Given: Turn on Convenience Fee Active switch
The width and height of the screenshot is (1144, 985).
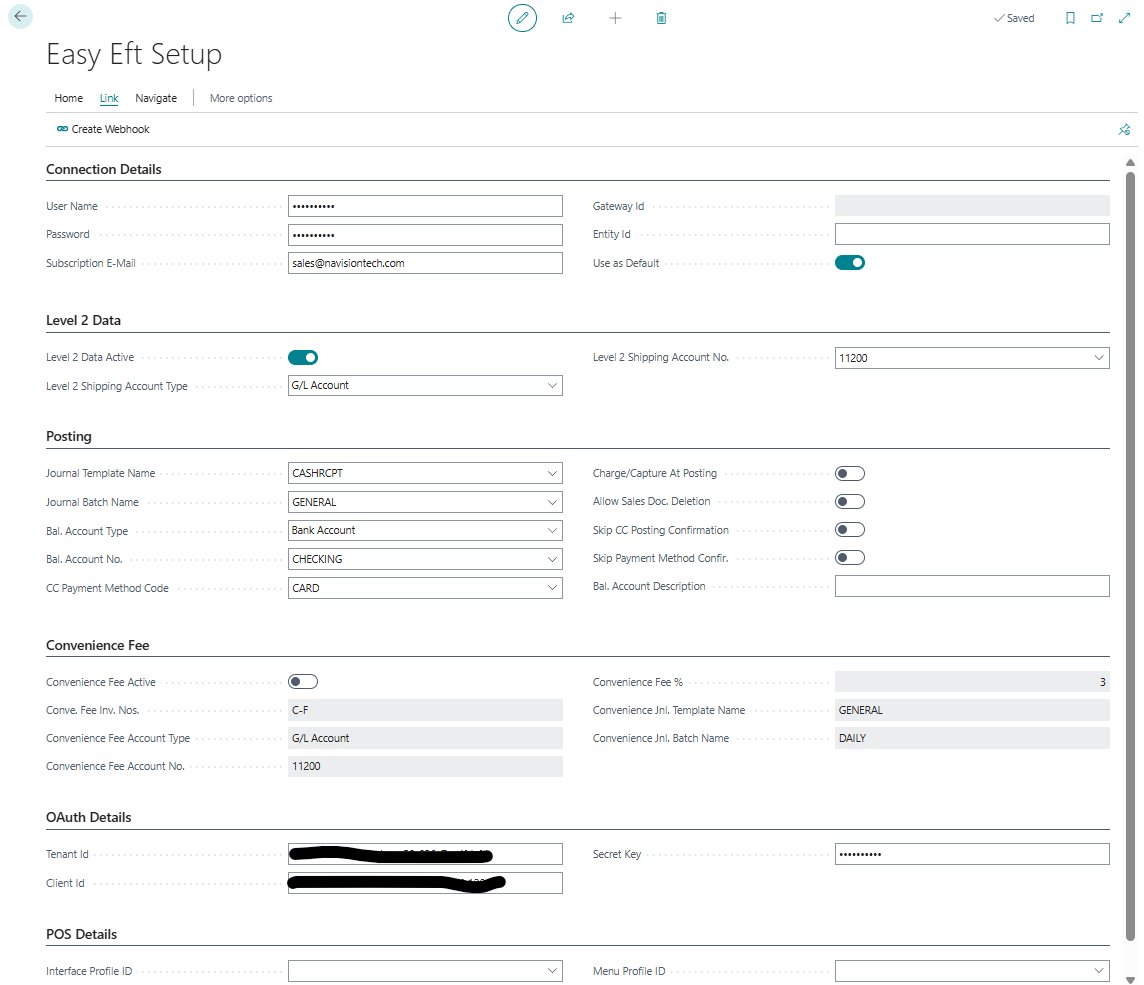Looking at the screenshot, I should coord(303,682).
